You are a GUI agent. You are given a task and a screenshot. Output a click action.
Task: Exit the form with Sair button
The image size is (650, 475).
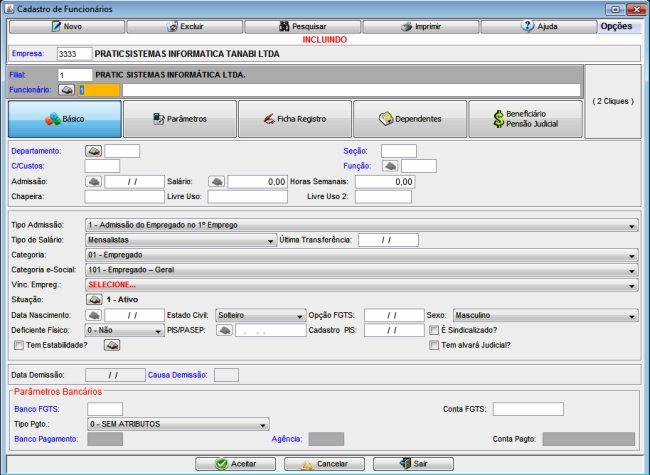click(413, 464)
